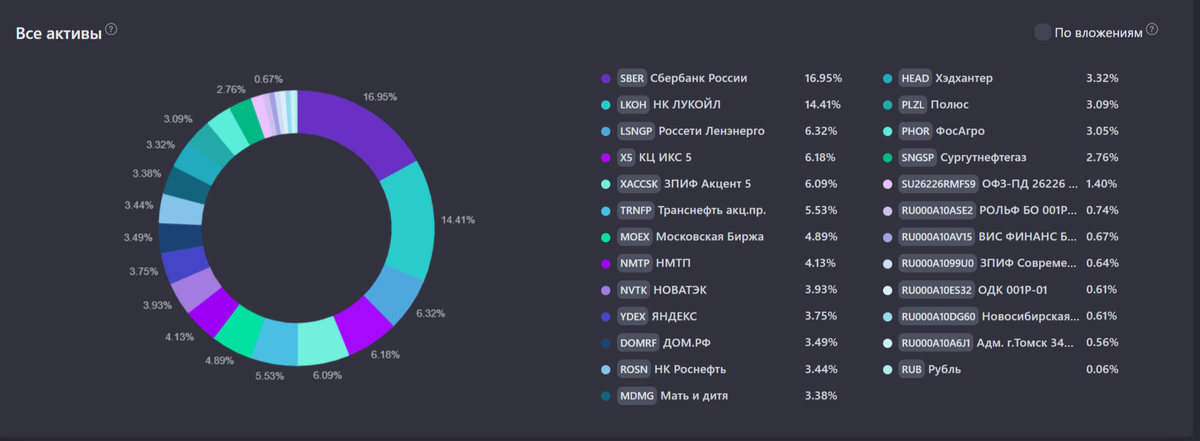Open help icon next to По вложениям
Screen dimensions: 1200x441
tap(1152, 31)
